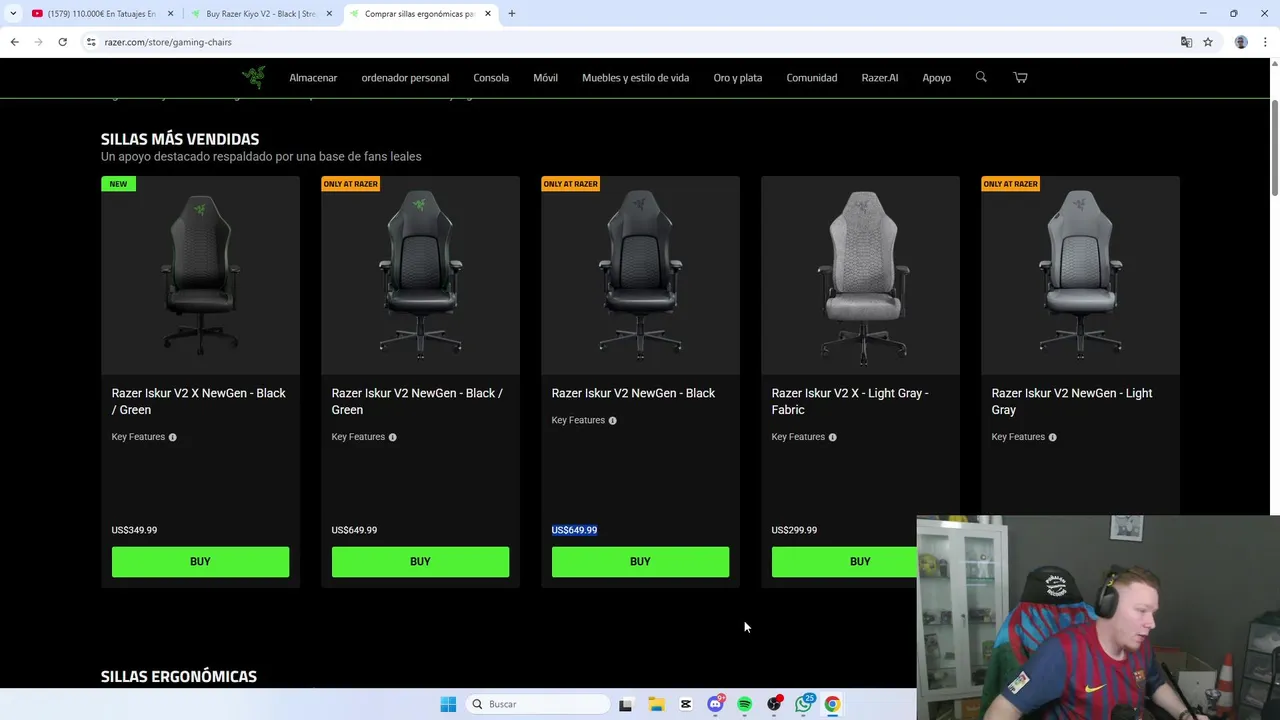Buy the Razer Iskur V2 X NewGen Black / Green
This screenshot has width=1280, height=720.
[200, 562]
